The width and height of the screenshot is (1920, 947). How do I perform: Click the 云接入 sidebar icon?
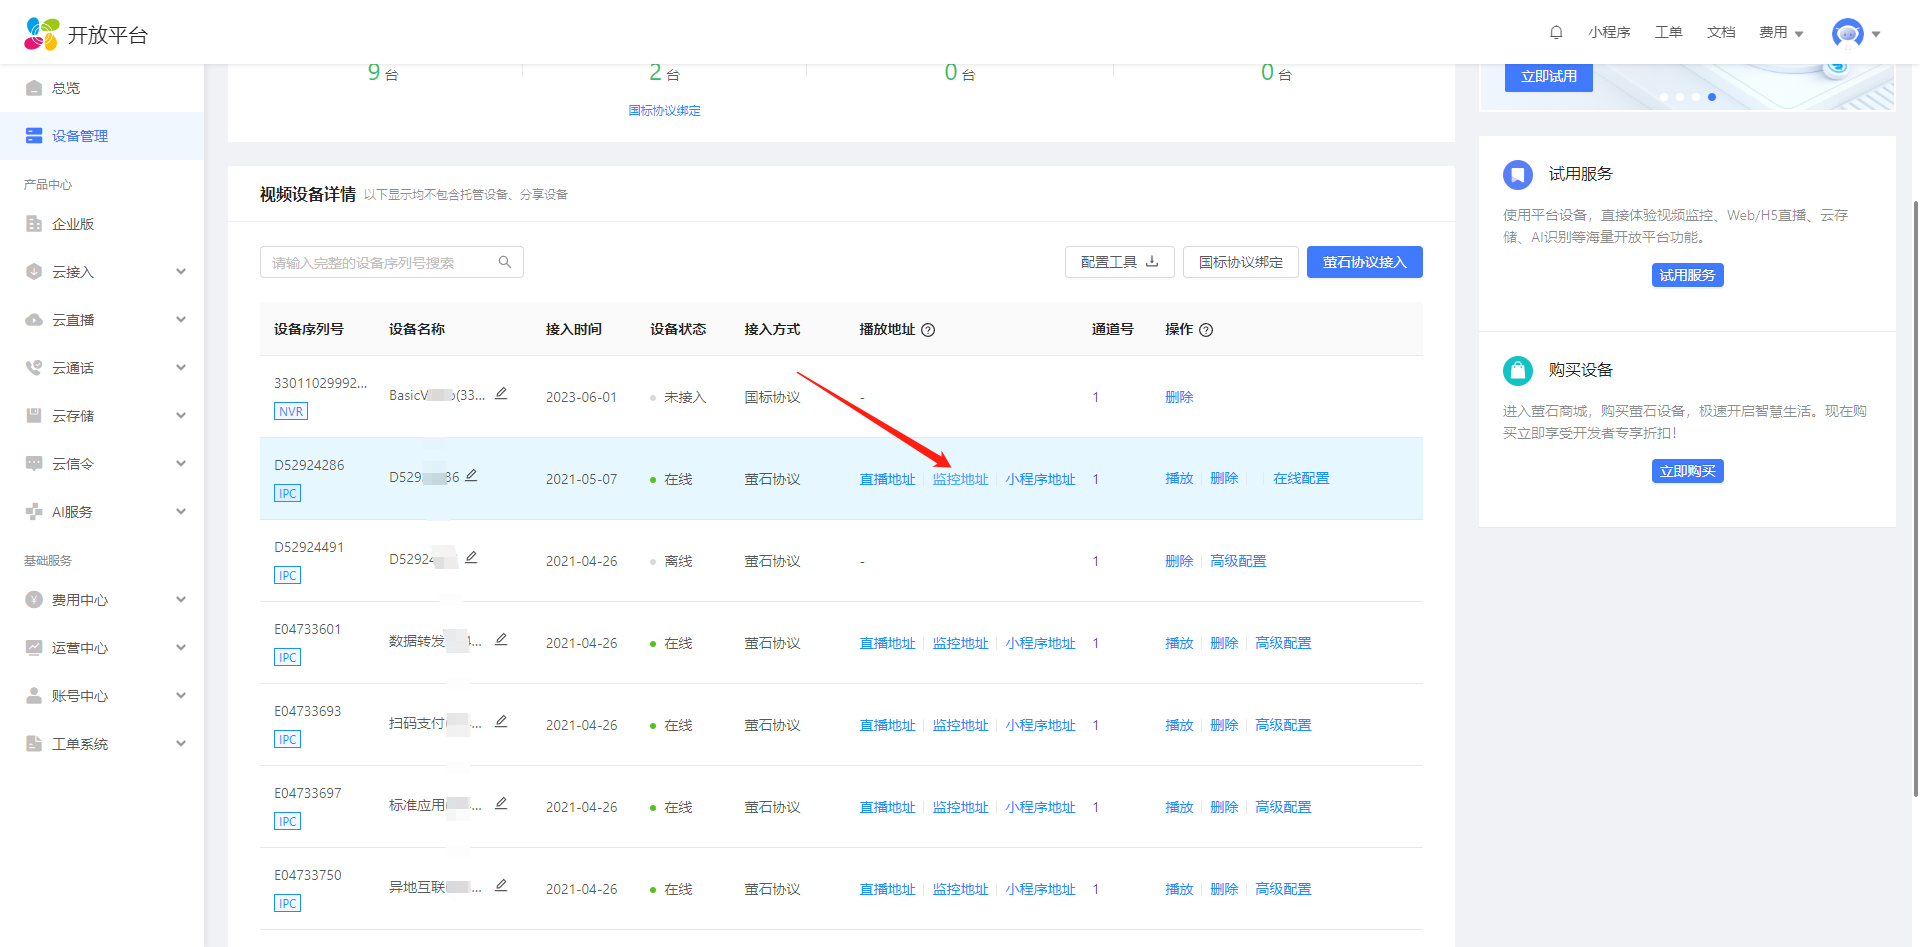click(34, 272)
